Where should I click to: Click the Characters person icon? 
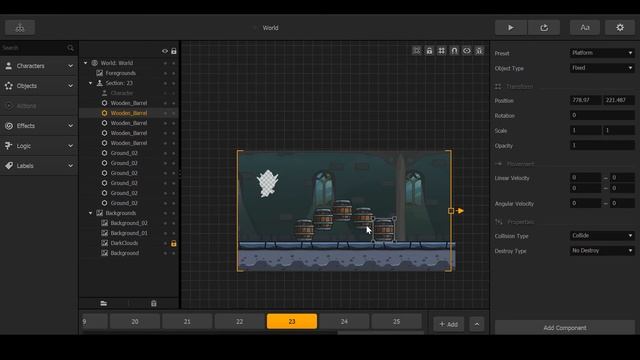pyautogui.click(x=9, y=66)
